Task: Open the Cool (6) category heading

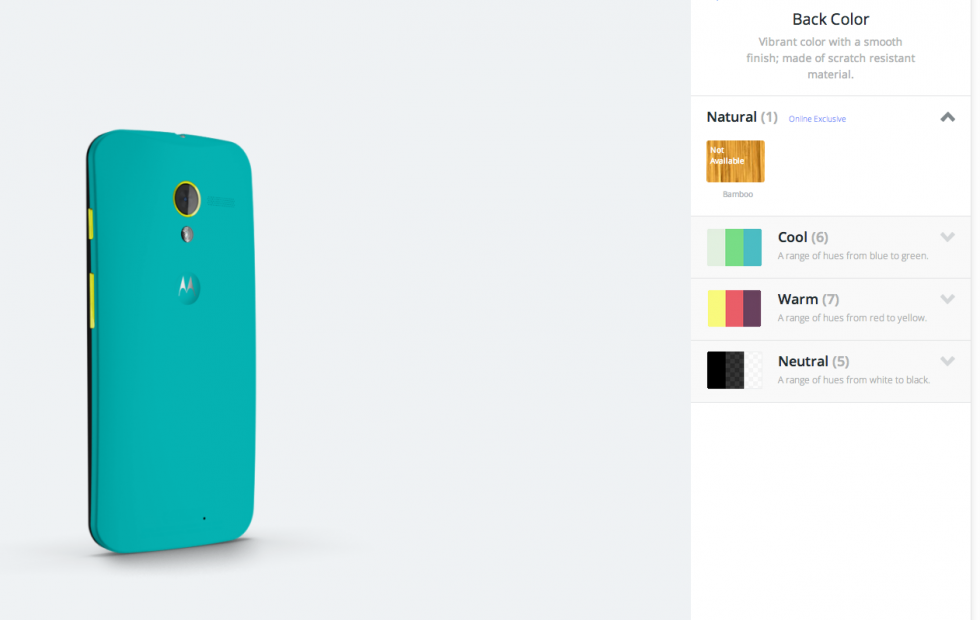Action: [x=803, y=238]
